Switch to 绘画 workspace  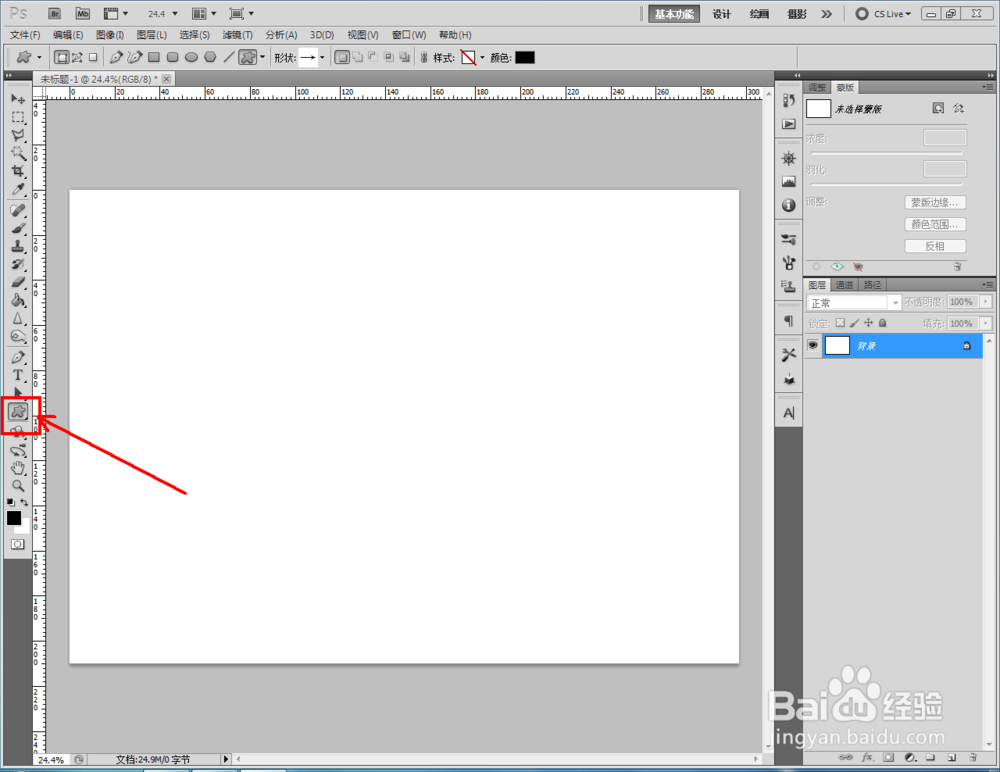pyautogui.click(x=759, y=14)
